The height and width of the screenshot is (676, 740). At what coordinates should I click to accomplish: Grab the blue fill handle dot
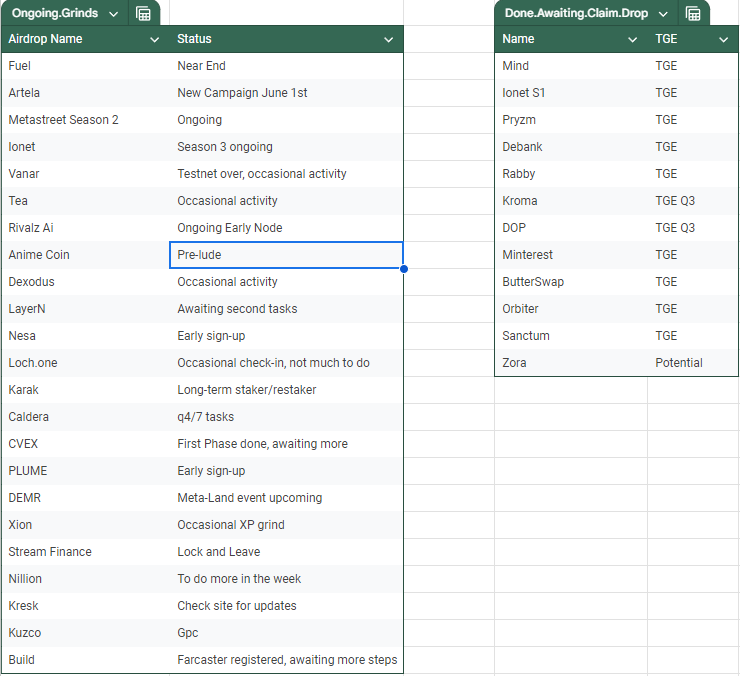click(404, 269)
